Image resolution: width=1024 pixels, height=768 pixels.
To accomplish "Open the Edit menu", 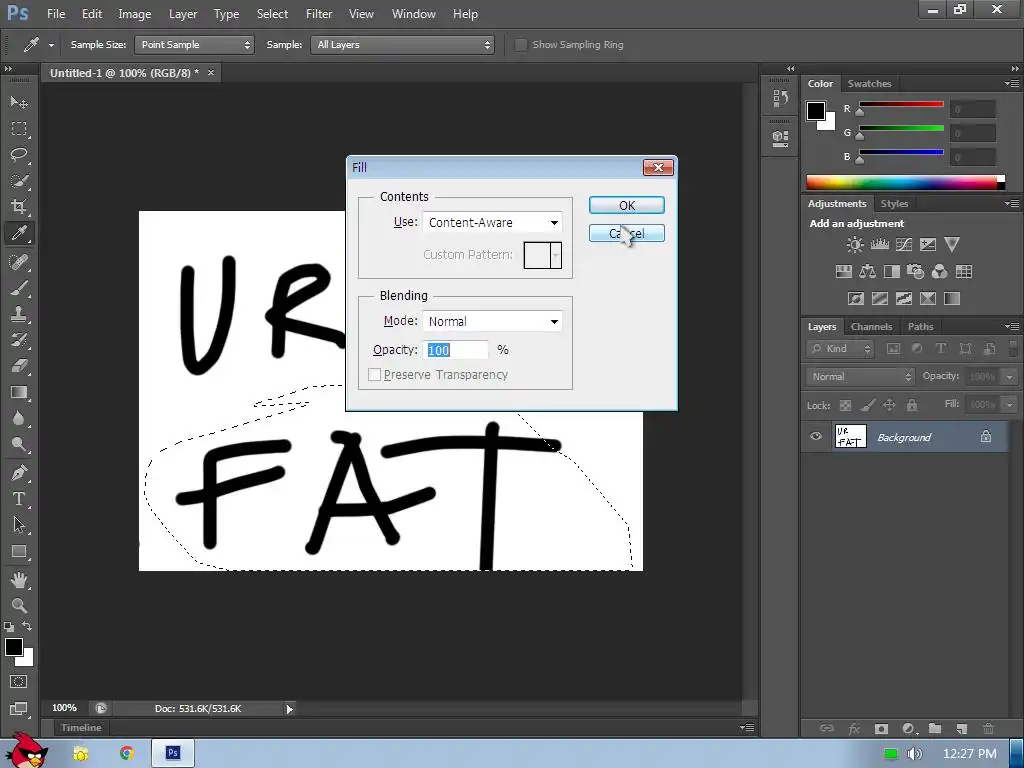I will (x=91, y=14).
